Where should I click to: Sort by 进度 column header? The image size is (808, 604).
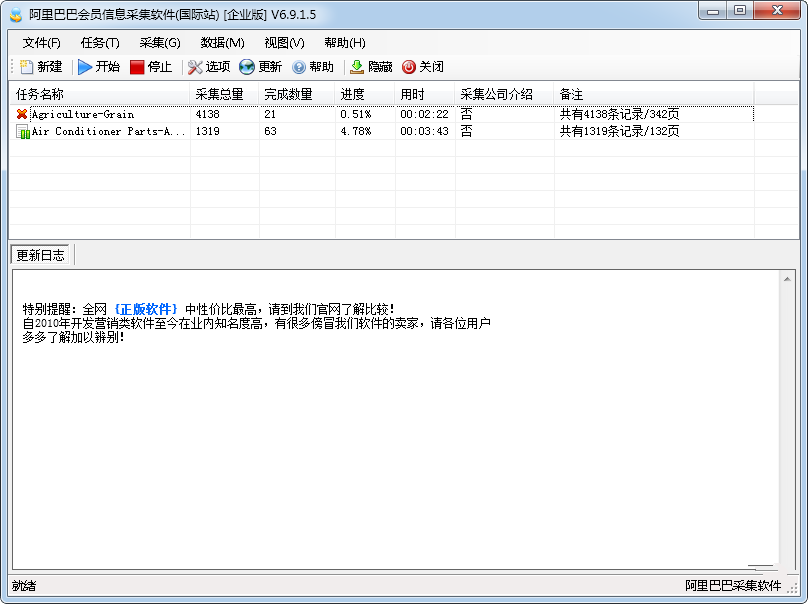point(365,94)
